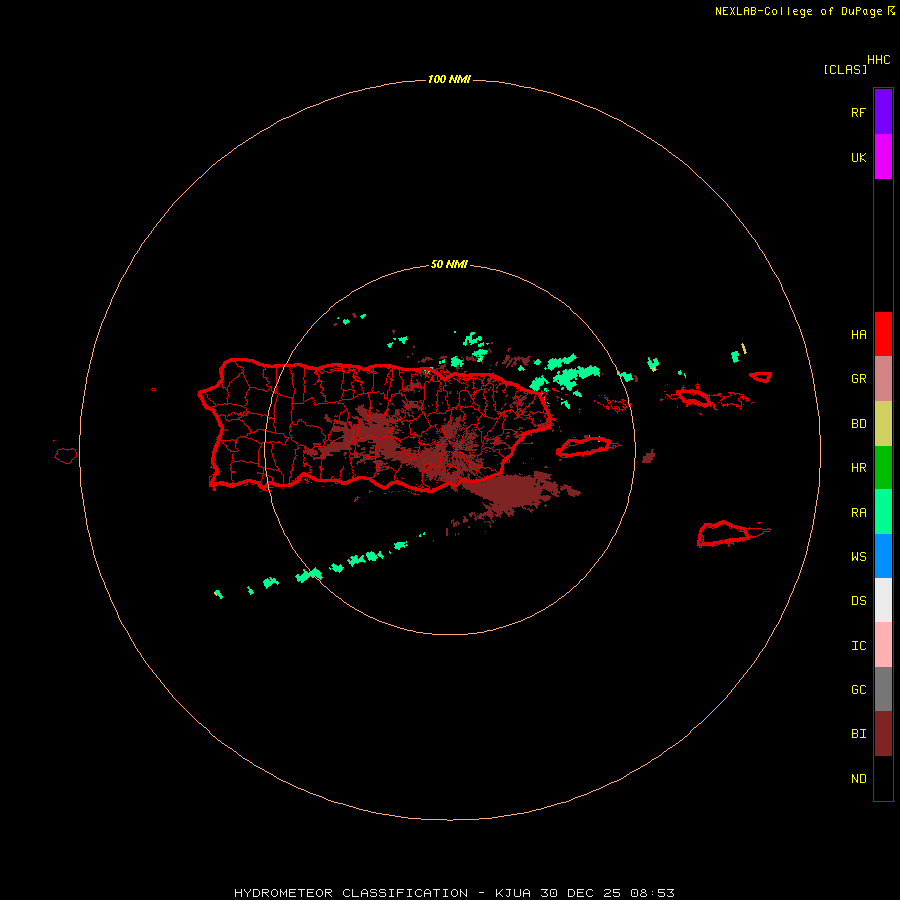Click the KJUA station identifier
The height and width of the screenshot is (900, 900).
(x=513, y=893)
